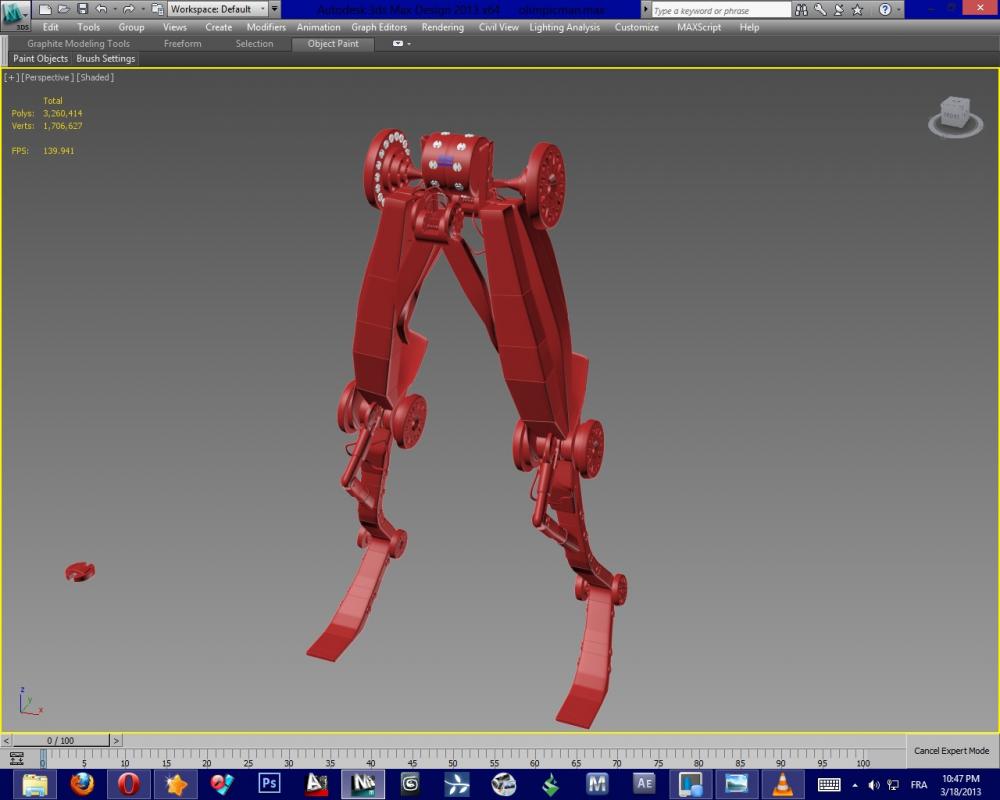Click the 3ds Max application menu logo
Image resolution: width=1000 pixels, height=800 pixels.
point(16,16)
